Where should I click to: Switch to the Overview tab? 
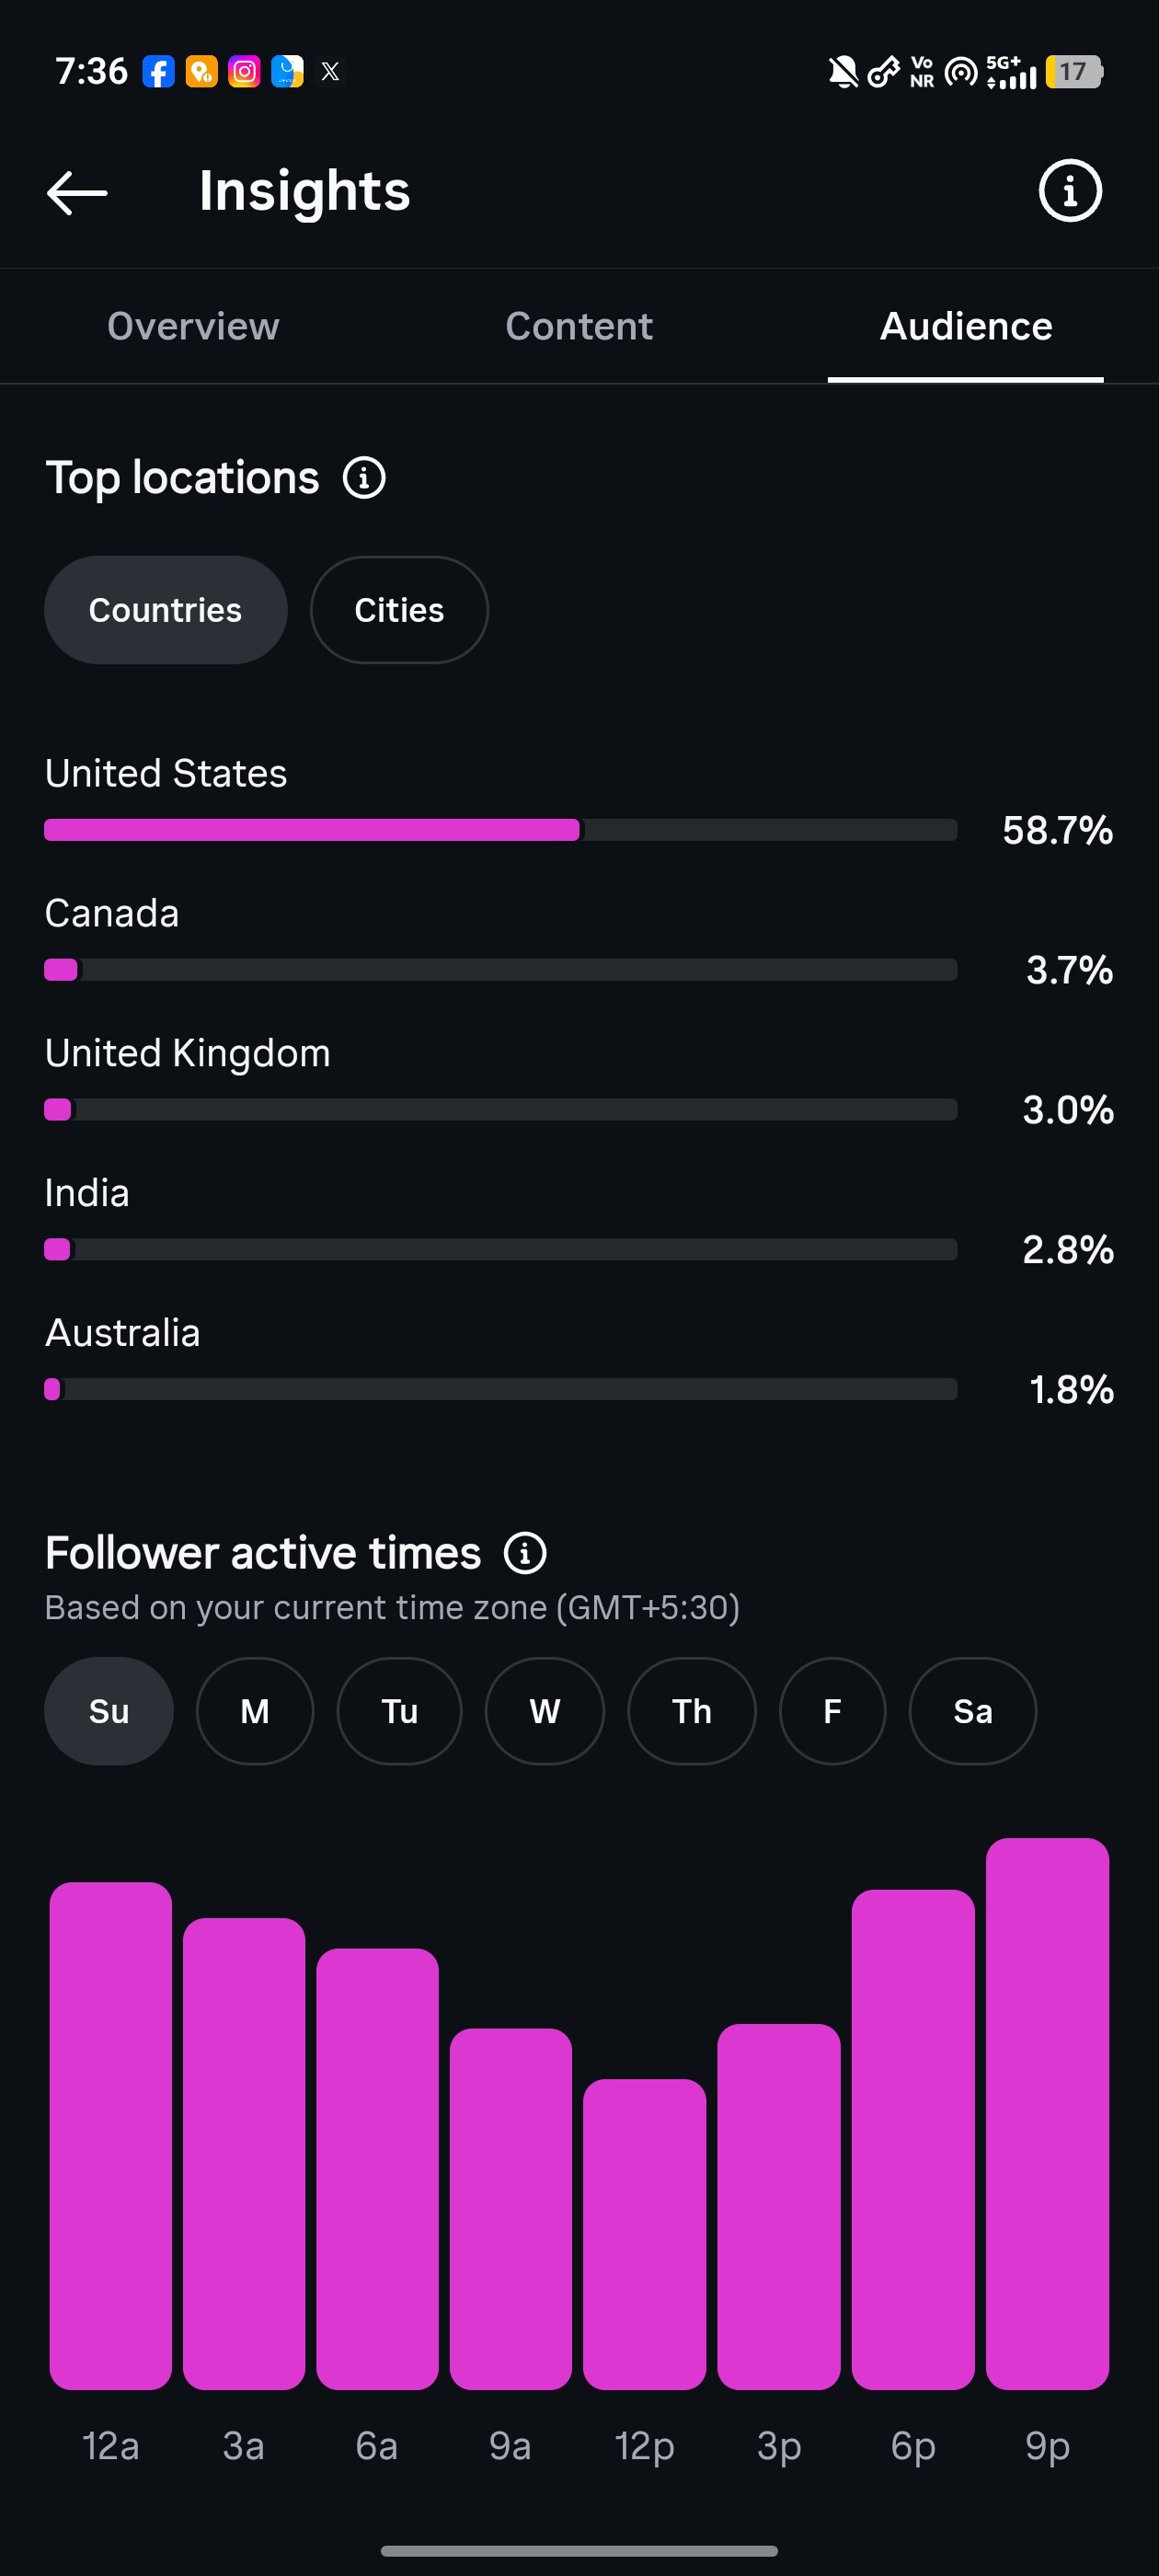point(193,326)
